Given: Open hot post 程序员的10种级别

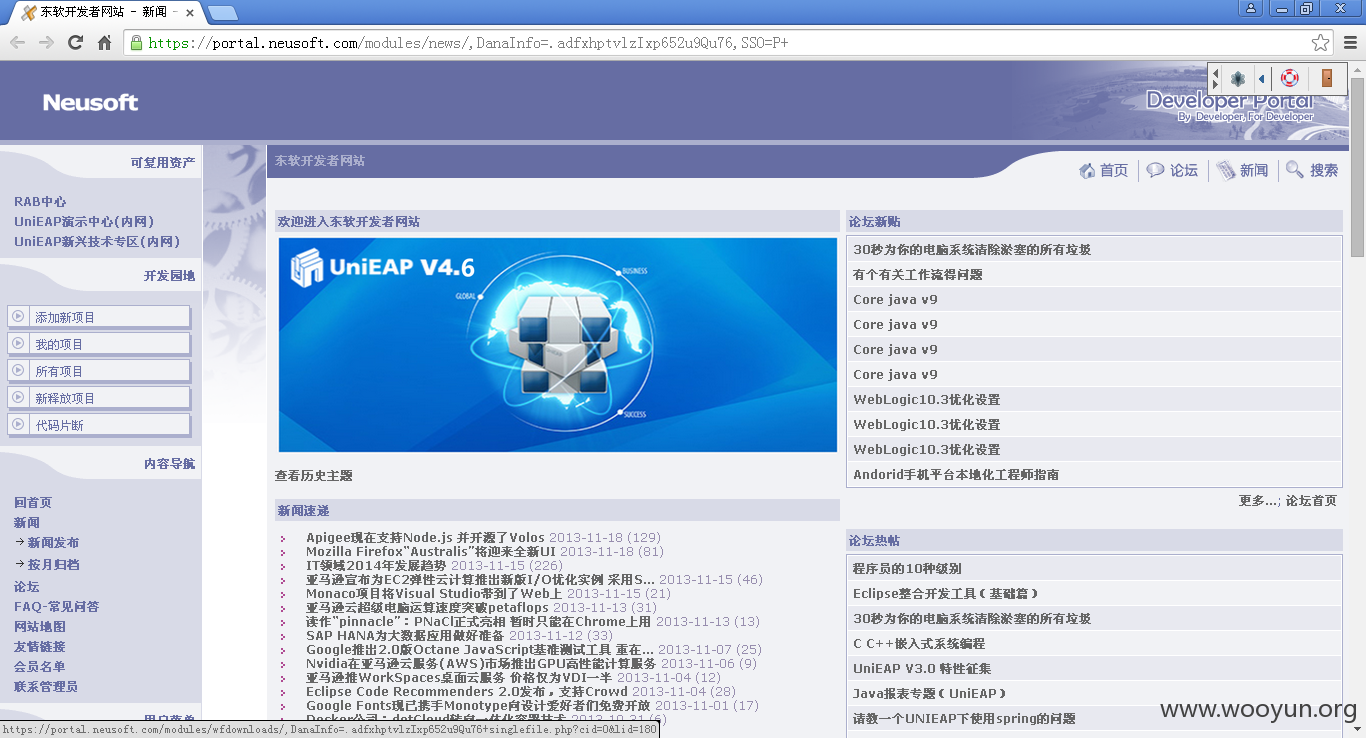Looking at the screenshot, I should pyautogui.click(x=907, y=568).
